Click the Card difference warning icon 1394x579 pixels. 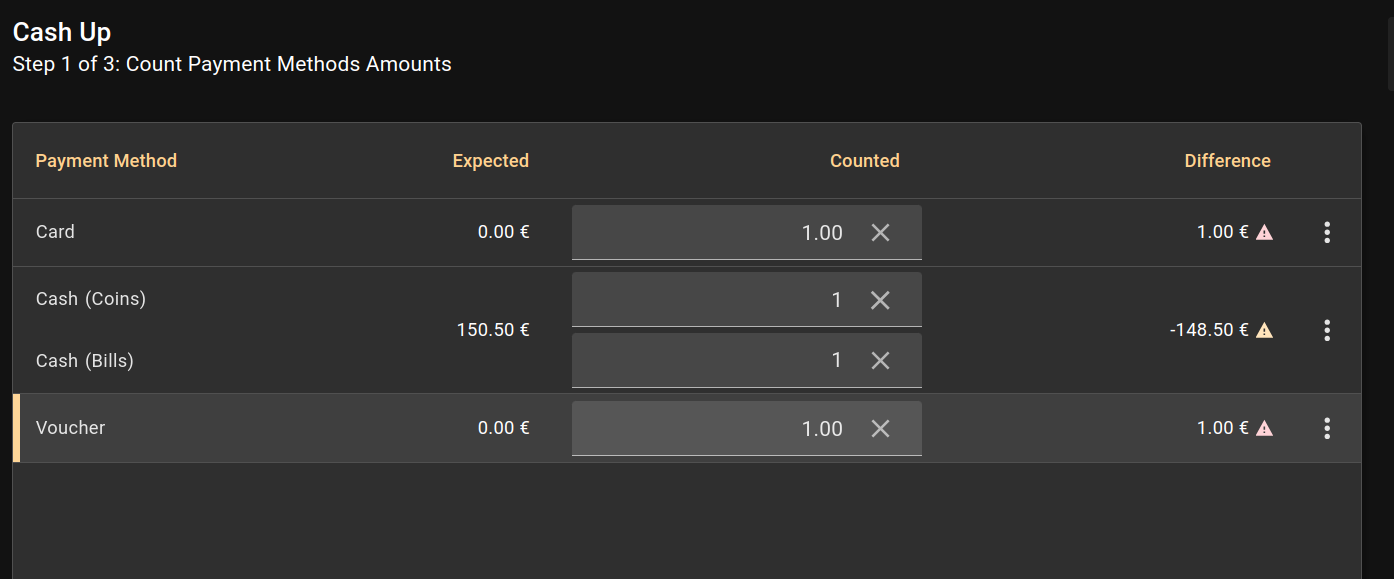click(1264, 232)
